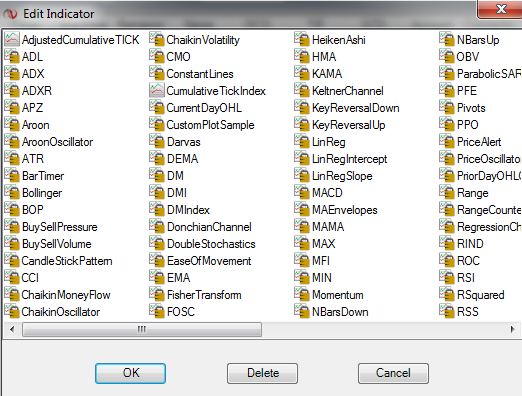The image size is (522, 396).
Task: Click the lock icon next to ADL
Action: (12, 56)
